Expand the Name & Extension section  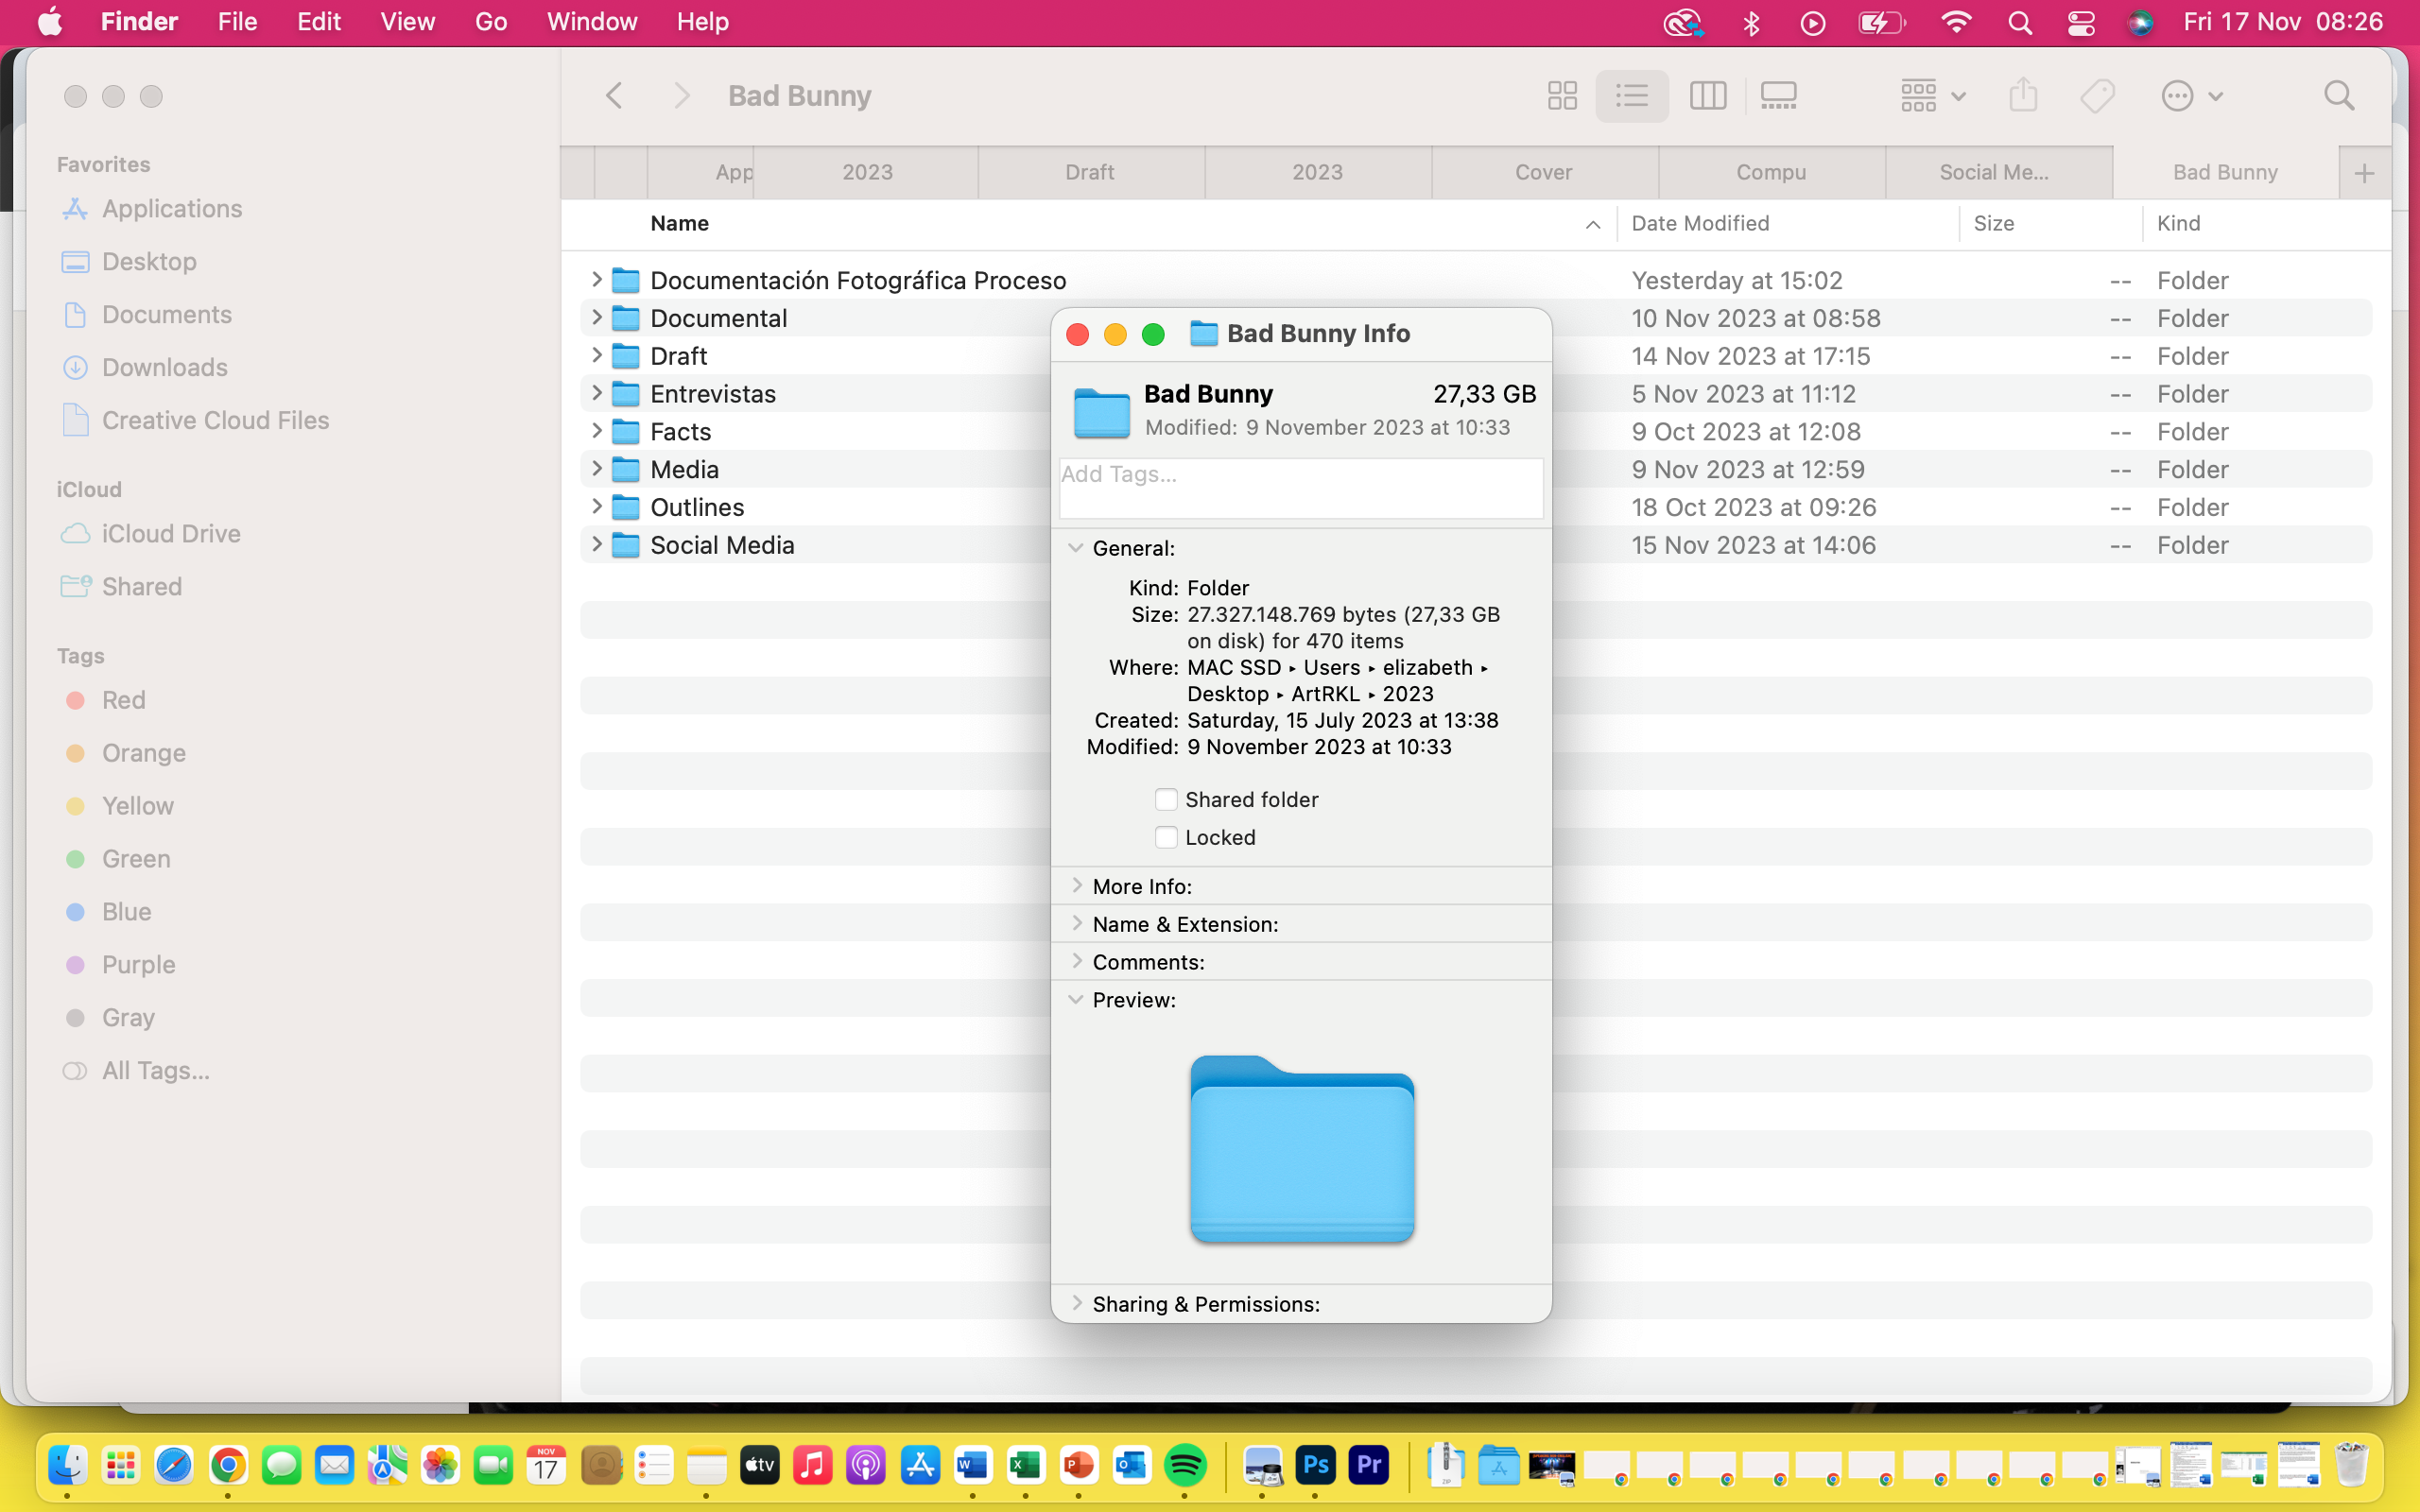1076,923
